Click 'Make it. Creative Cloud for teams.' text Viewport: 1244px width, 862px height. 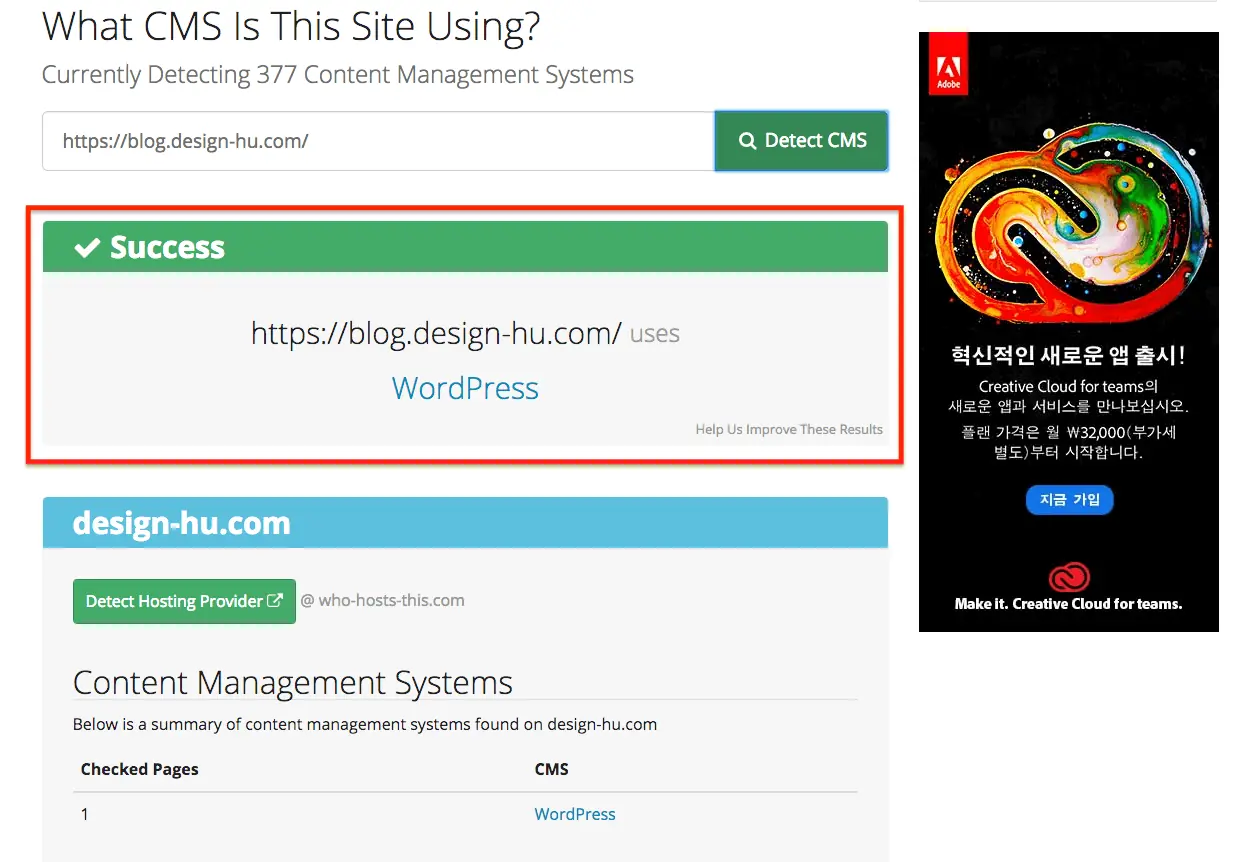click(x=1068, y=604)
